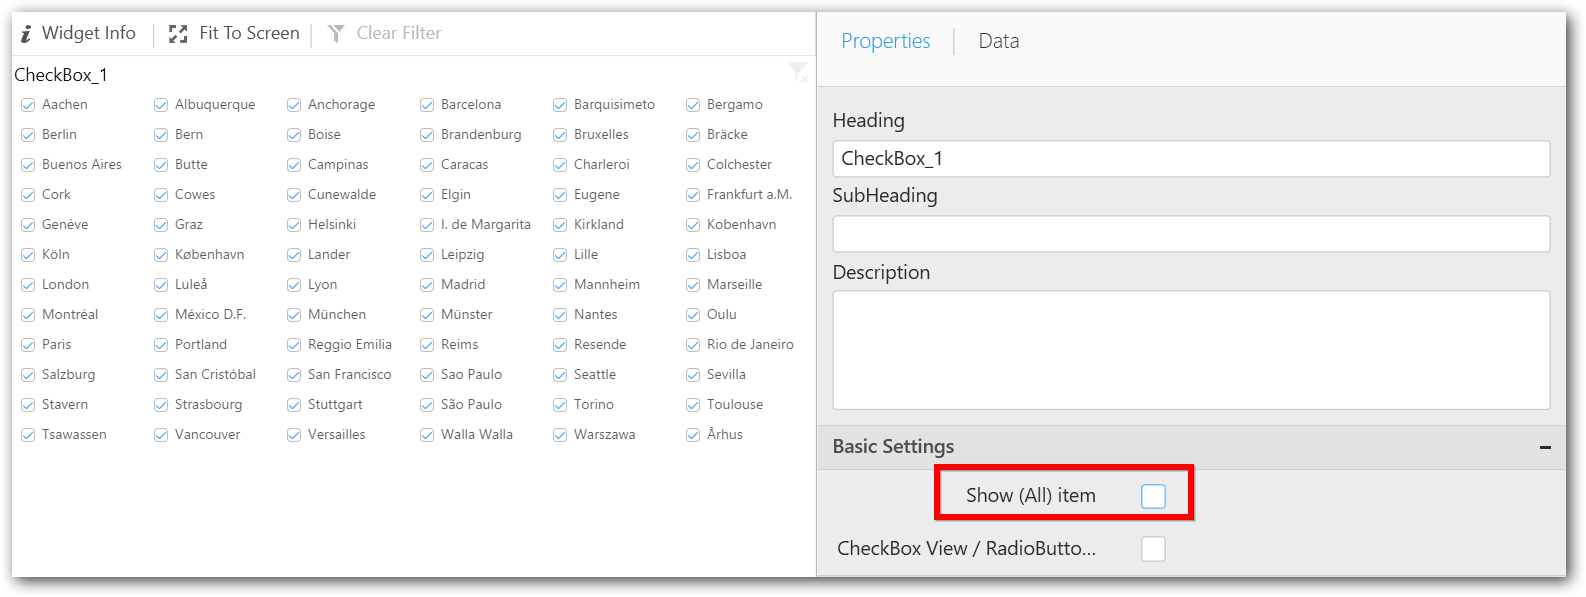
Task: Click the Widget Info icon
Action: point(26,34)
